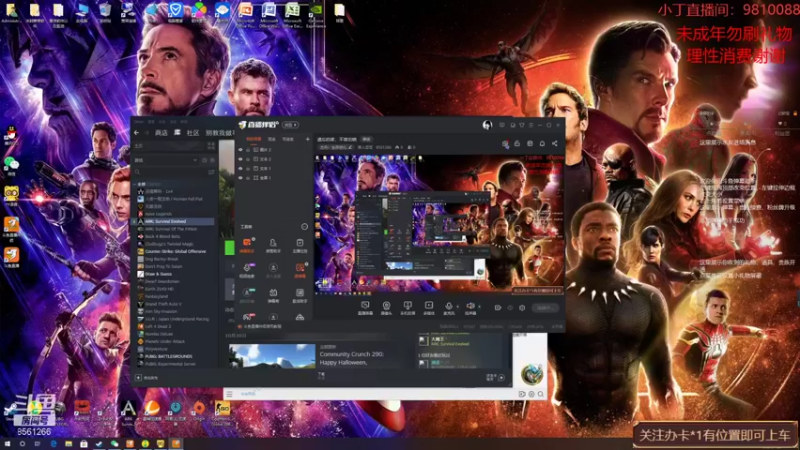Open 商店 tab in Steam window
Screen dimensions: 800x450
pyautogui.click(x=161, y=133)
